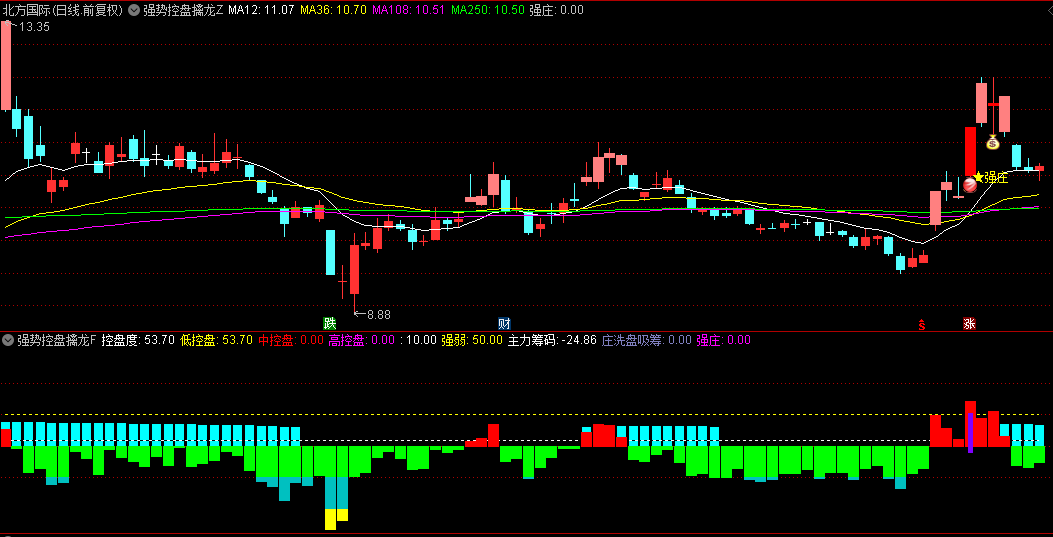This screenshot has width=1053, height=537.
Task: Click the blue 财 info marker
Action: tap(504, 324)
